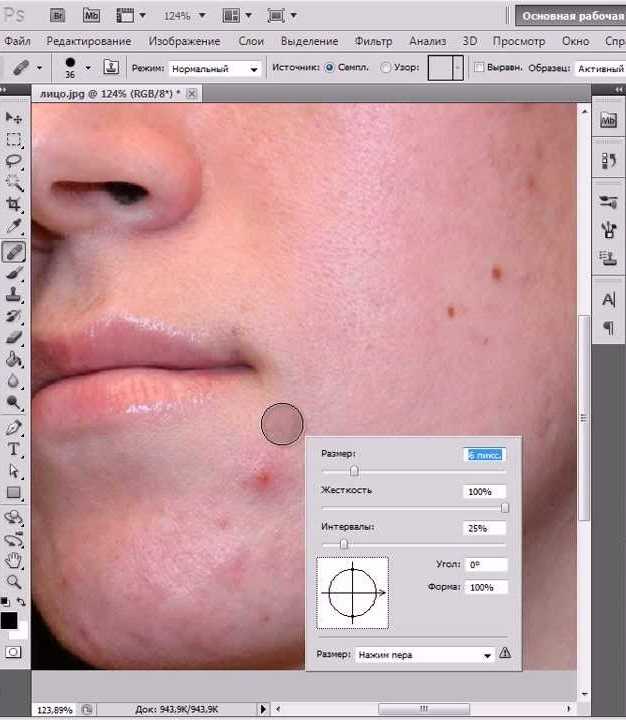Select the Path Selection tool
Viewport: 626px width, 720px height.
[14, 471]
